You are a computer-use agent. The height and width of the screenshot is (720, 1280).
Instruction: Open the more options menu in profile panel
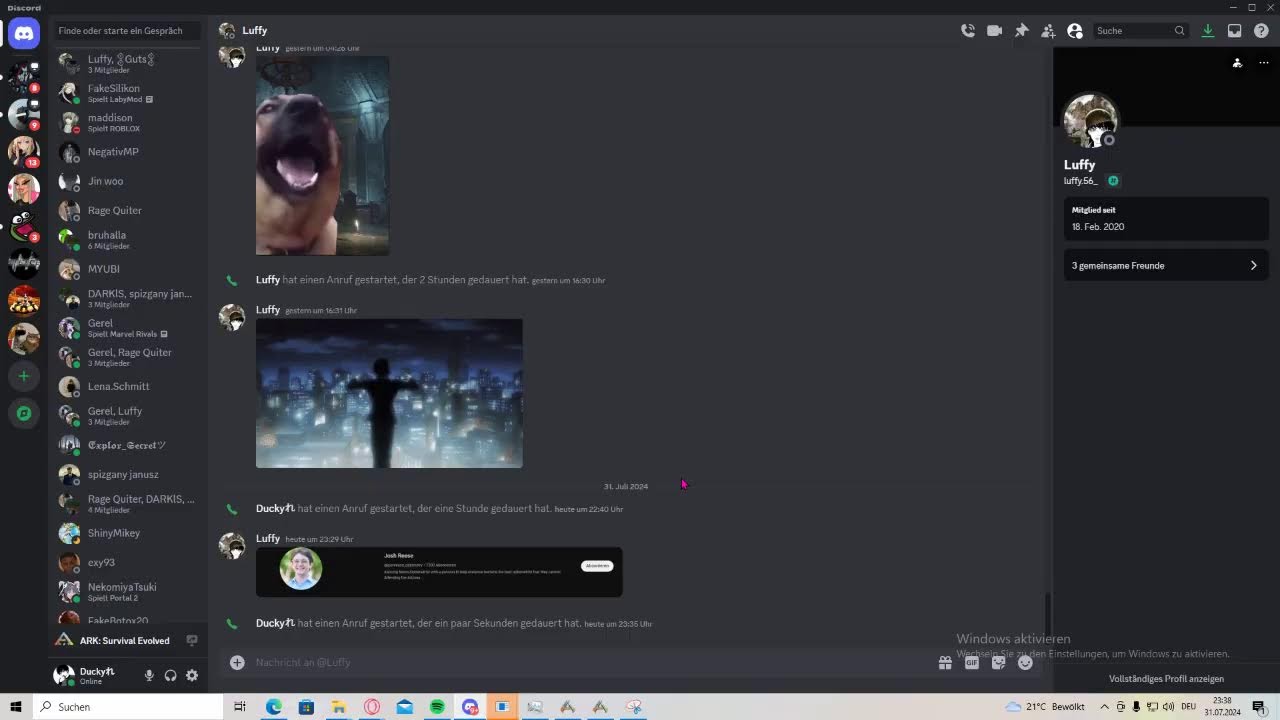(x=1263, y=63)
